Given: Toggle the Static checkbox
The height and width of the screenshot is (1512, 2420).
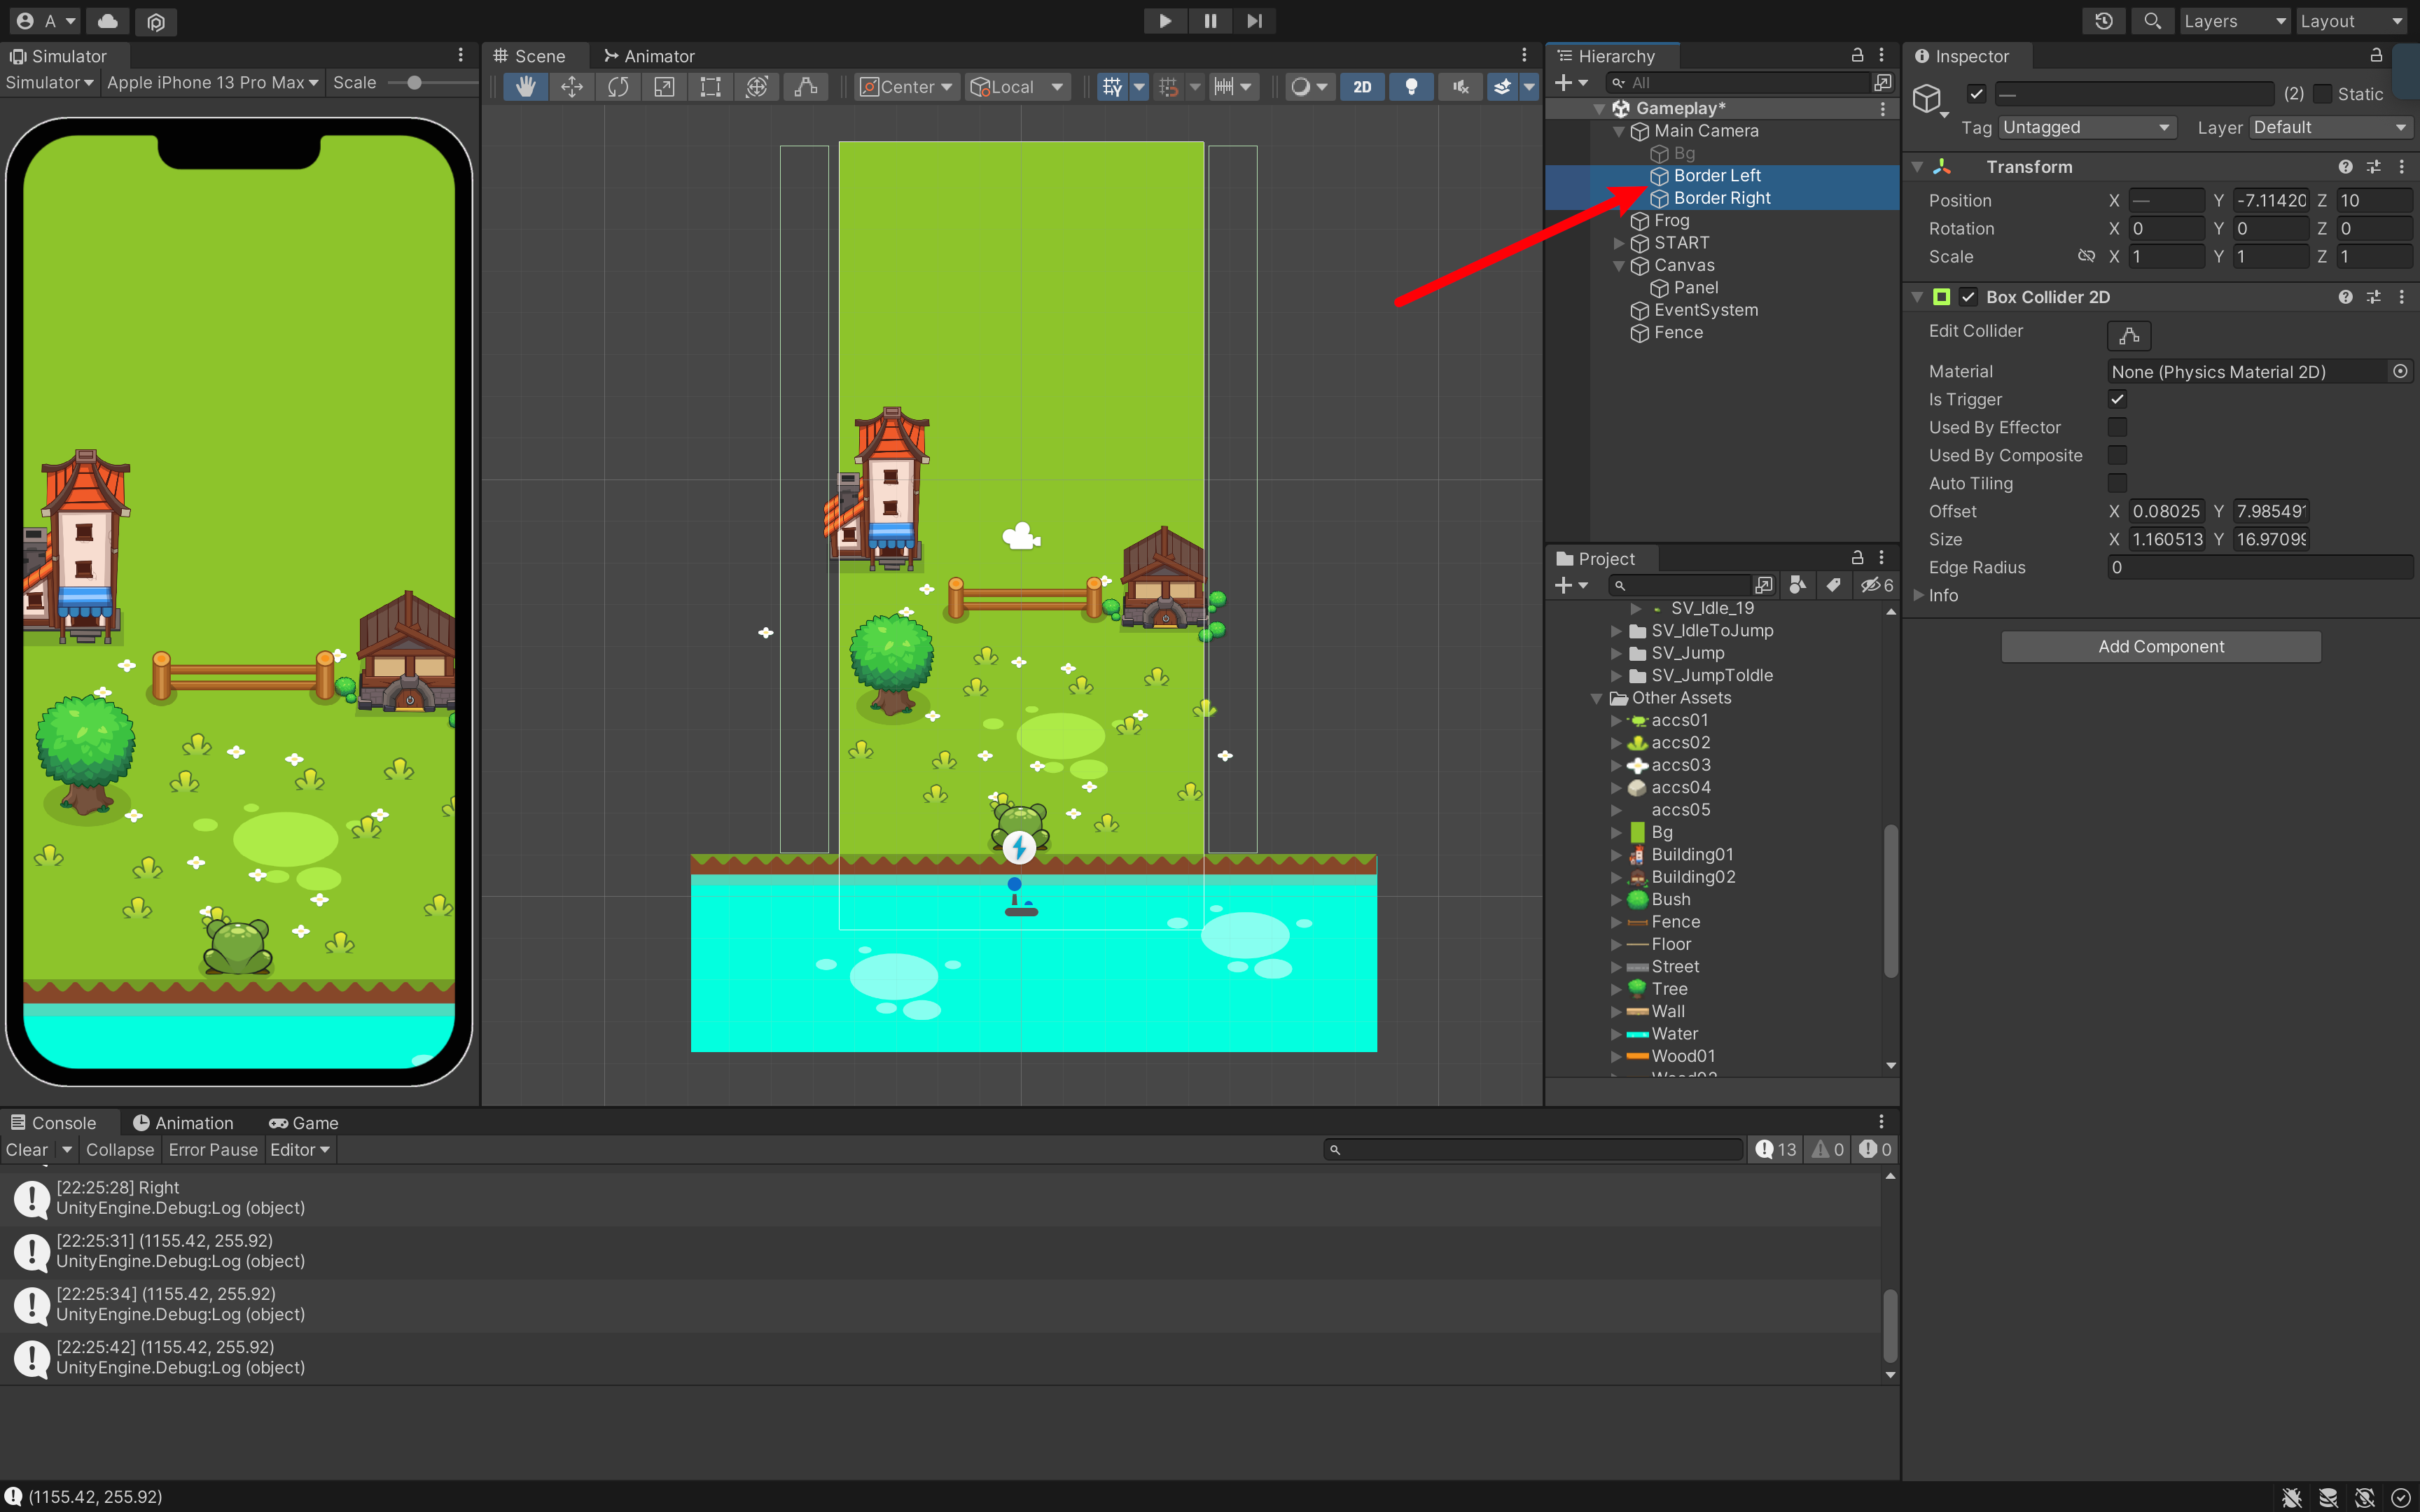Looking at the screenshot, I should [2323, 94].
